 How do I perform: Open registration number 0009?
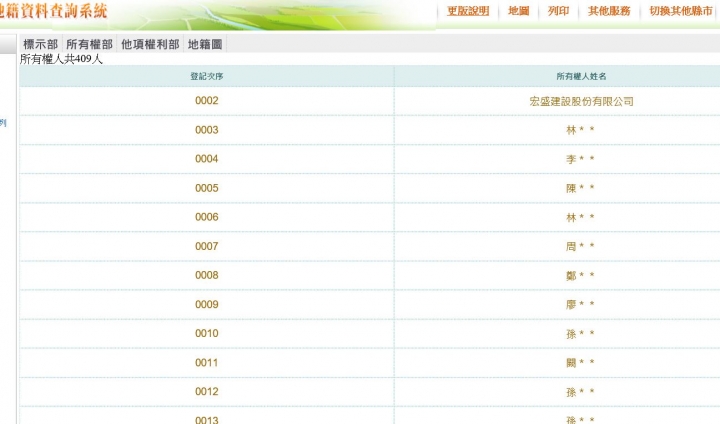[x=207, y=304]
